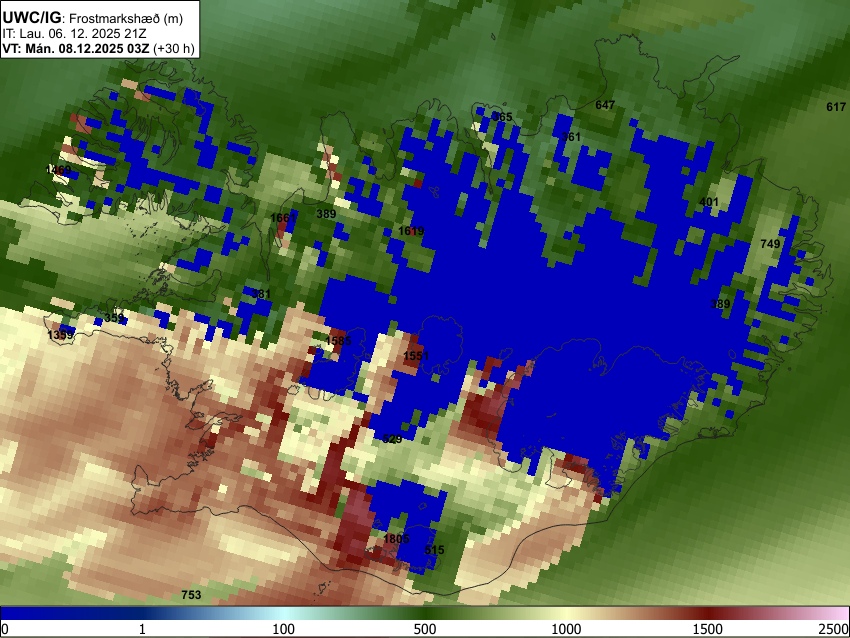Click the color scale label 1500
This screenshot has width=850, height=638.
point(708,629)
